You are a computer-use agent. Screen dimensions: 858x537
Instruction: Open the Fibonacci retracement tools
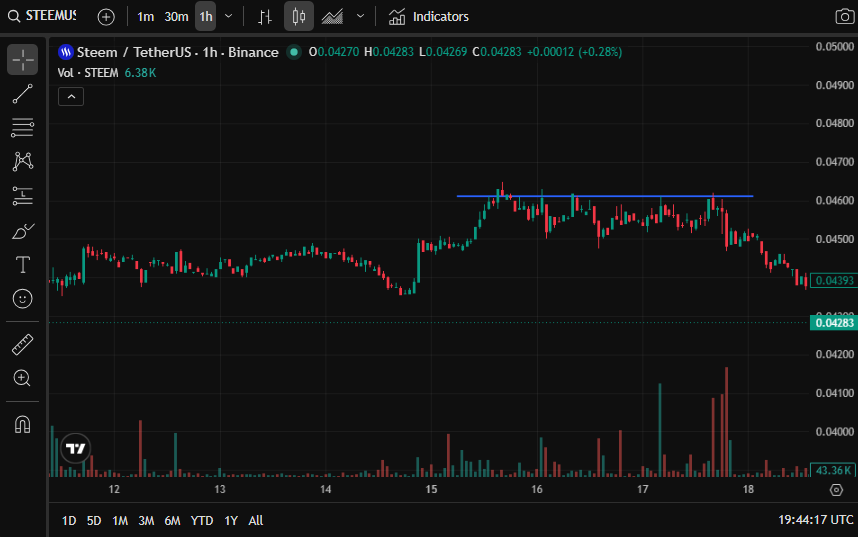(22, 128)
